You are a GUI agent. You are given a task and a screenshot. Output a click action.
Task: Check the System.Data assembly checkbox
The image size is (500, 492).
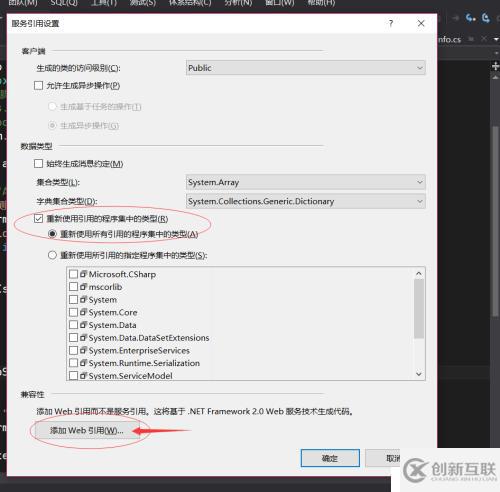[x=73, y=325]
